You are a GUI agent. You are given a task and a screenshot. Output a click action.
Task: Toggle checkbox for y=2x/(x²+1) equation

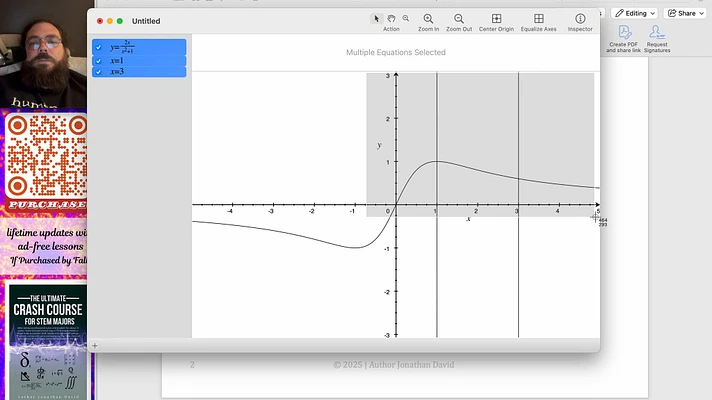pos(99,47)
